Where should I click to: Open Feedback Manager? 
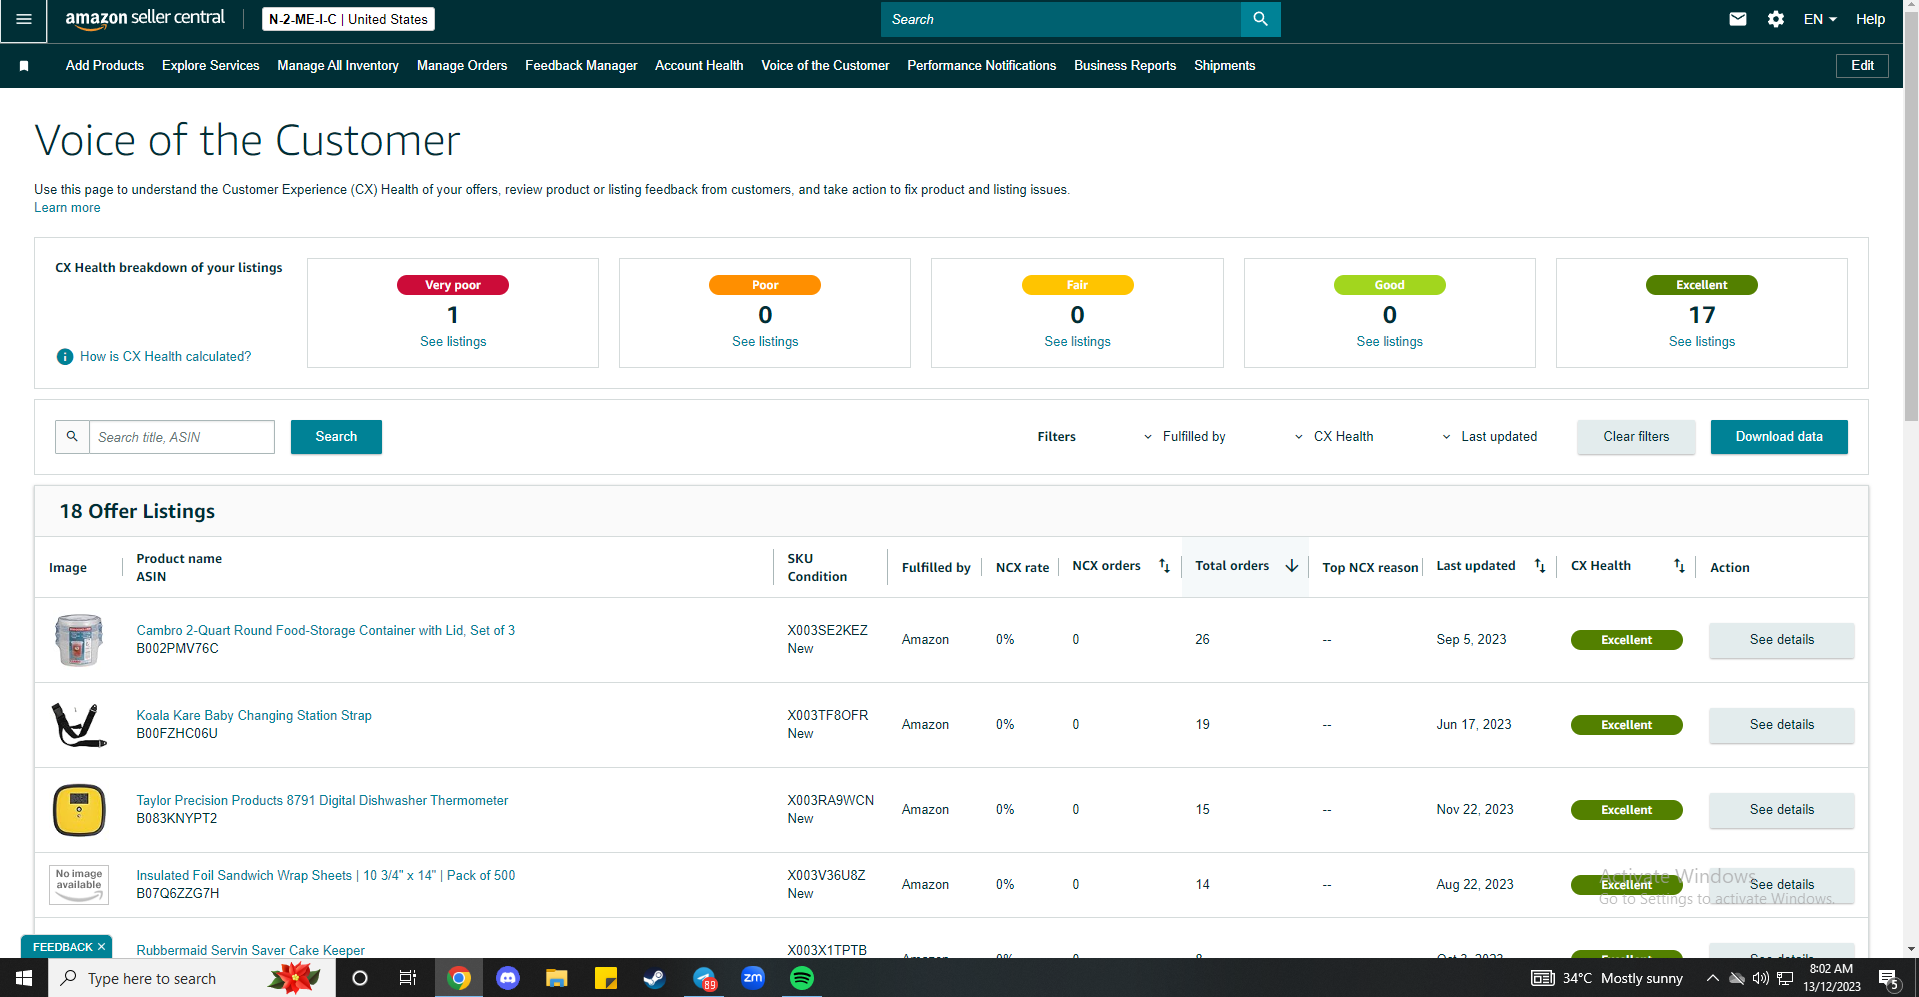pos(581,66)
